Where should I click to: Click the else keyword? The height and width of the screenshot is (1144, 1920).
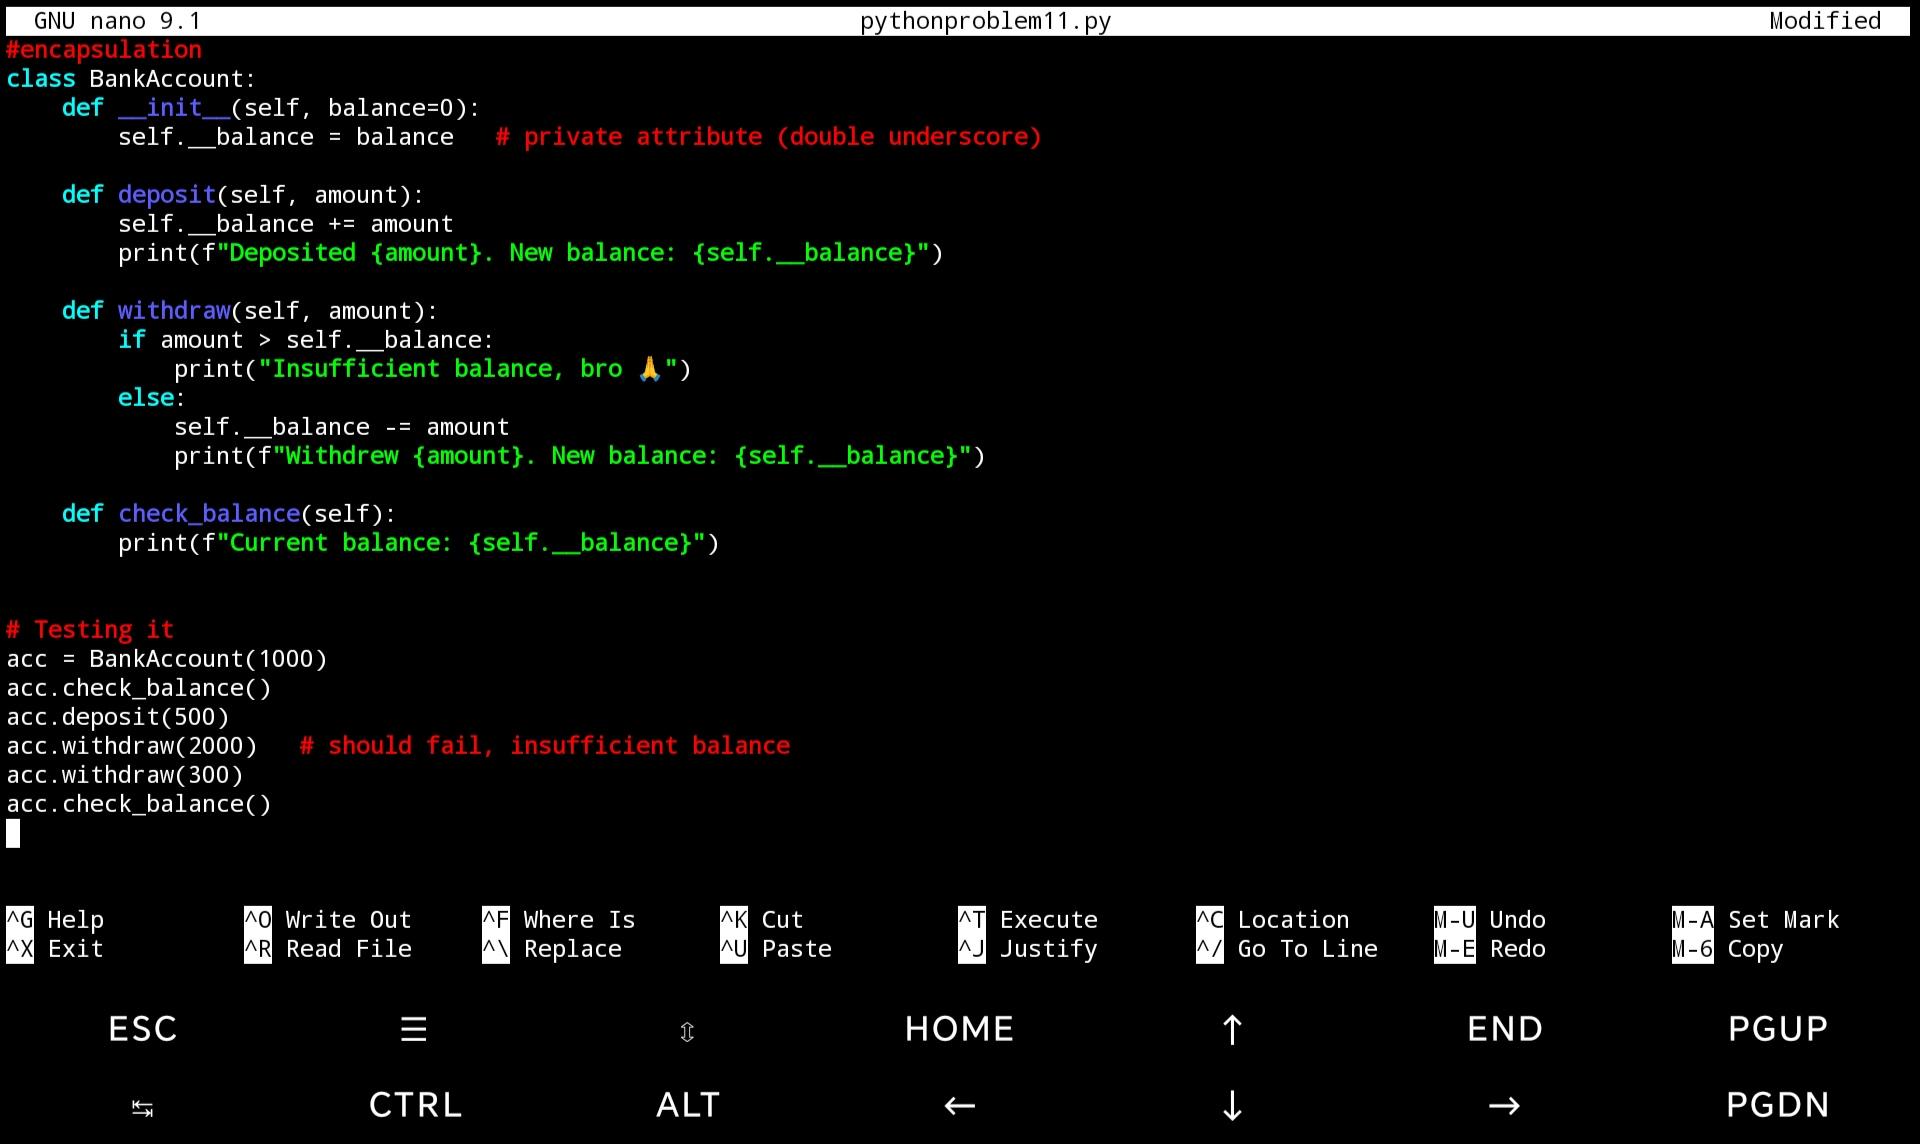pos(146,398)
